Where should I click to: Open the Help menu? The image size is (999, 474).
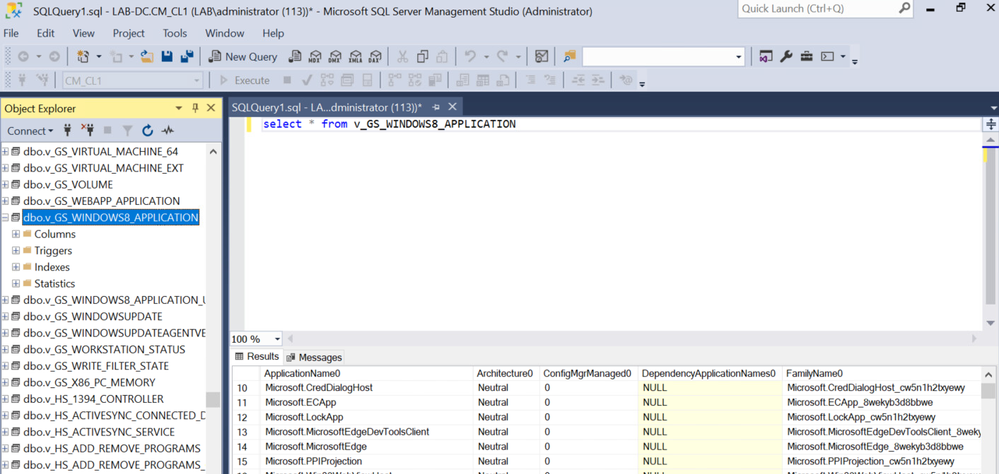click(273, 33)
